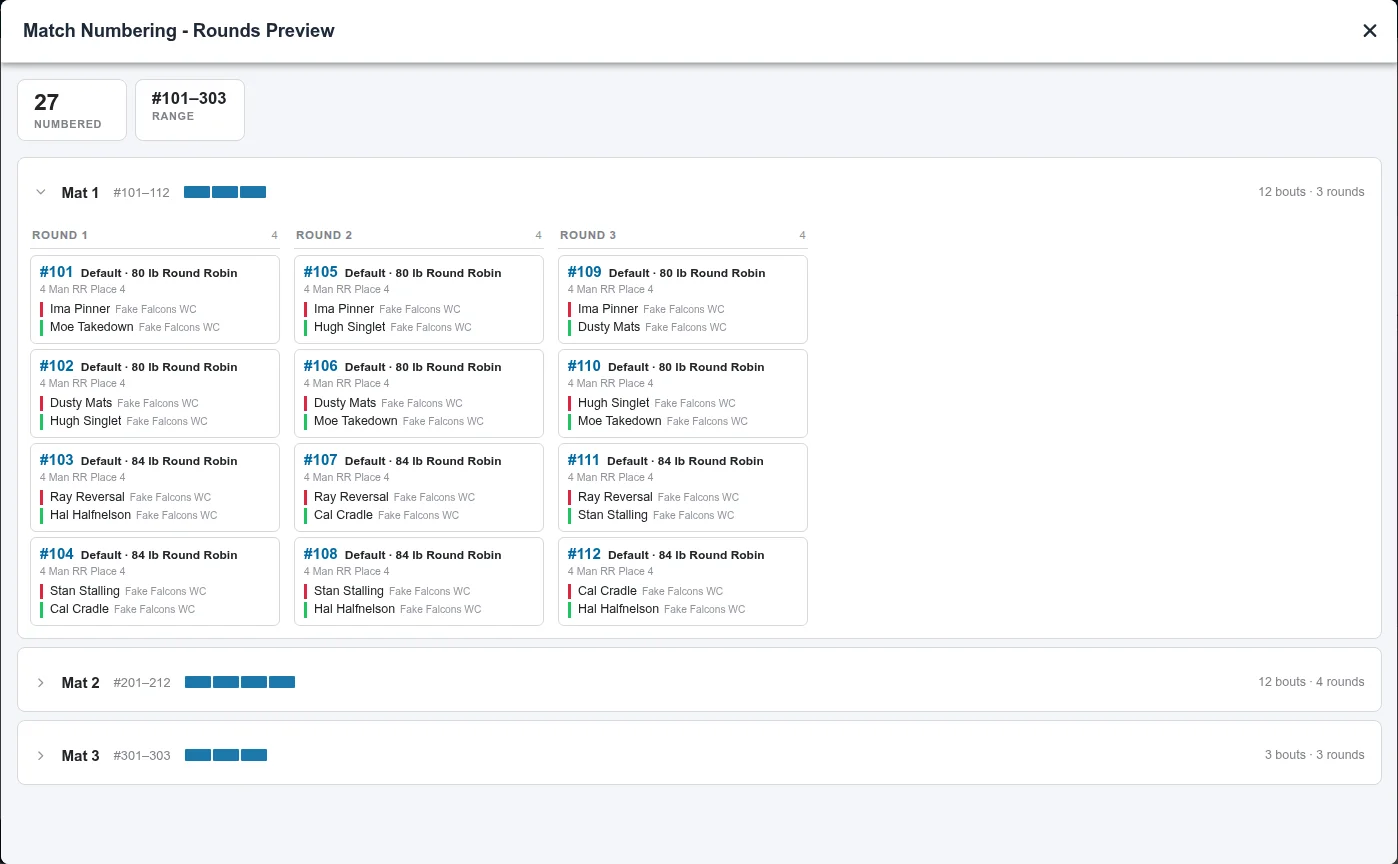Screen dimensions: 1398x864
Task: Click the Mat 3 header title
Action: [x=81, y=756]
